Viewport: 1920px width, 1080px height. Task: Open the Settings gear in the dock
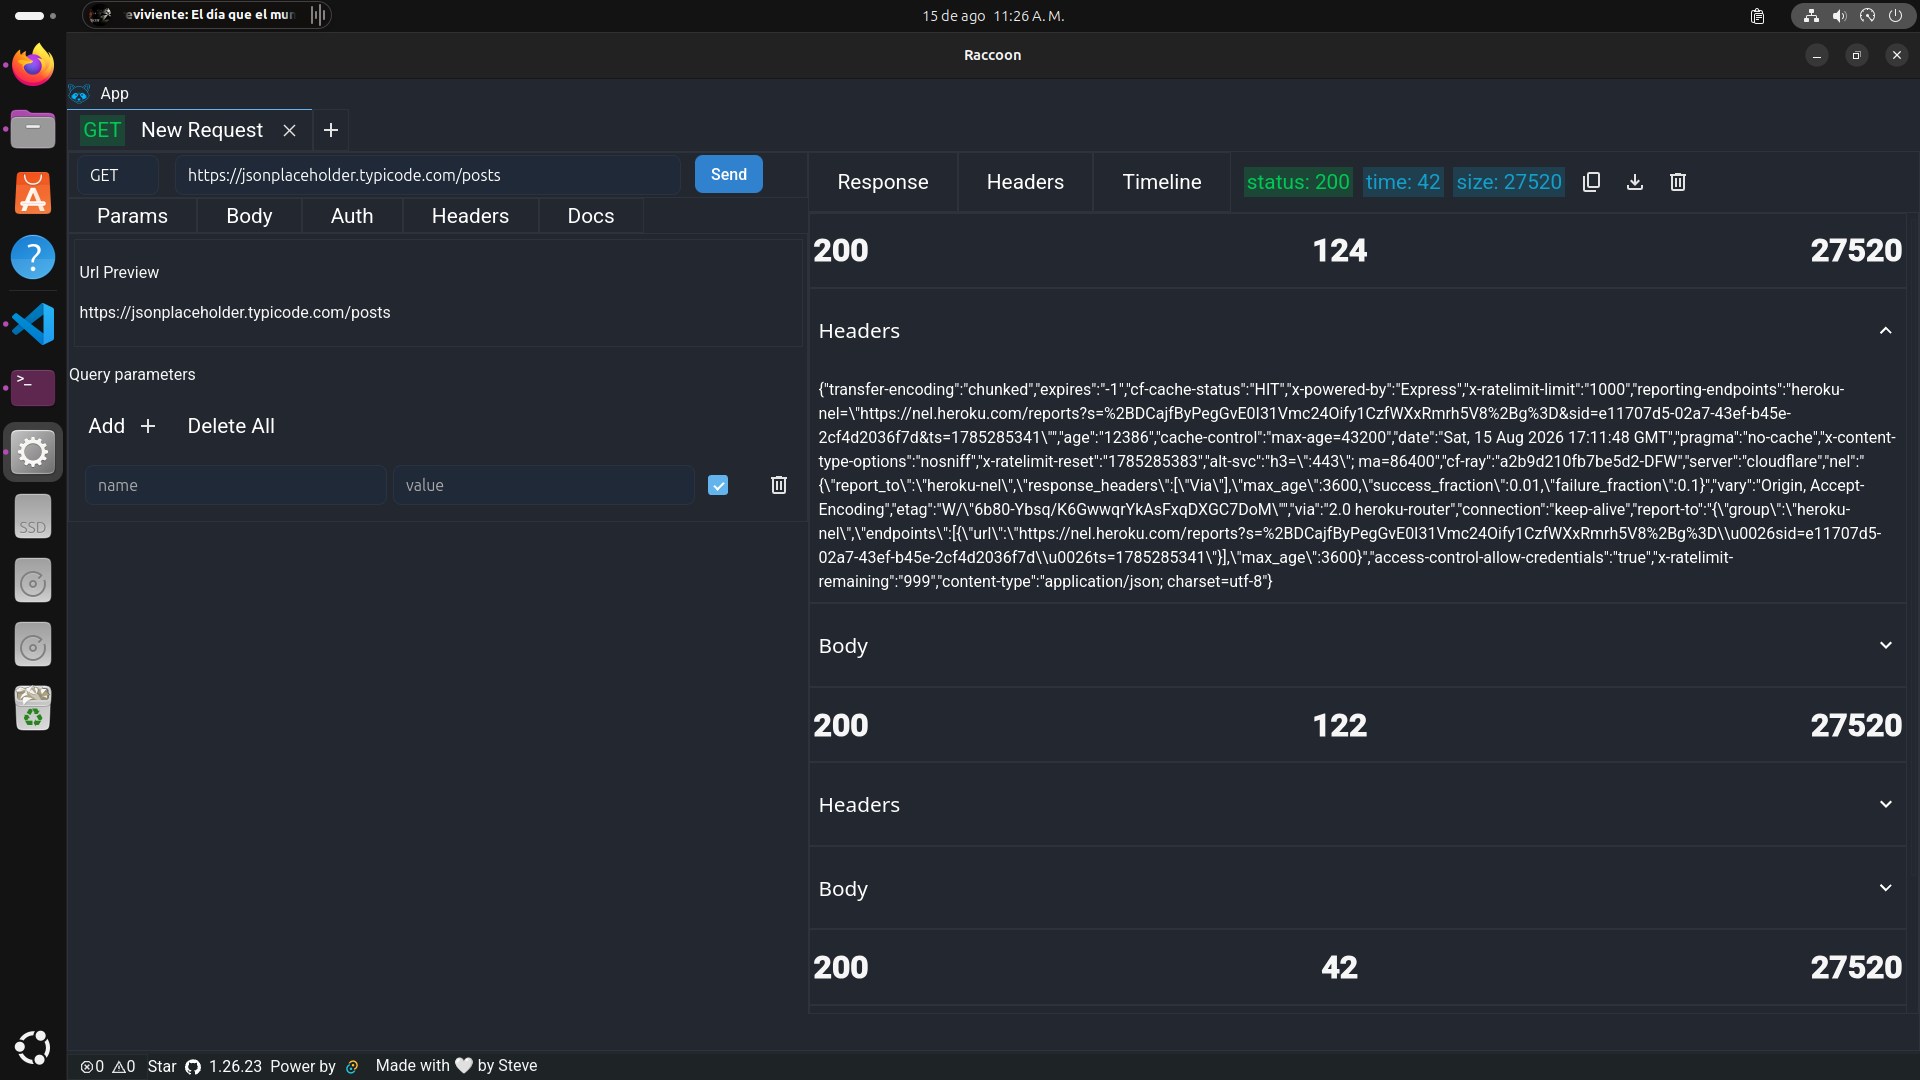pyautogui.click(x=33, y=452)
